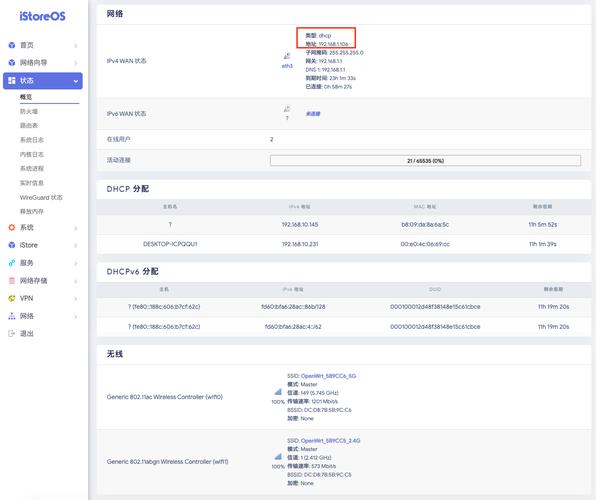
Task: Click remaining lease time 11h 5m 52s
Action: point(543,225)
